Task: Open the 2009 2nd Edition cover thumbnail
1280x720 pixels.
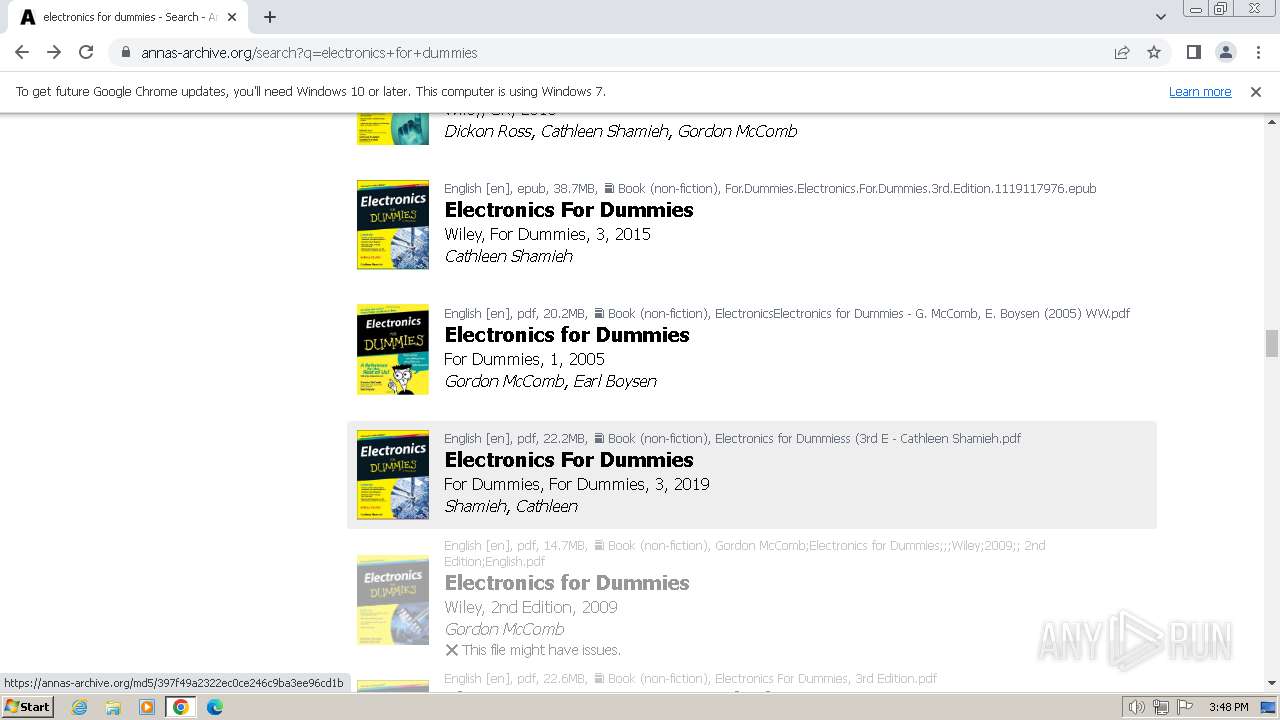Action: 393,600
